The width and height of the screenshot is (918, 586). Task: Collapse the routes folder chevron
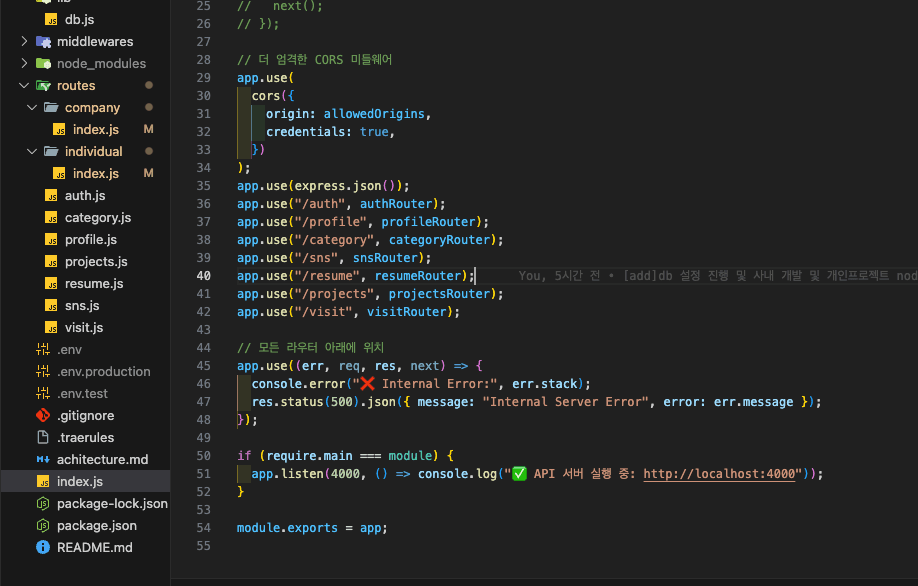24,85
